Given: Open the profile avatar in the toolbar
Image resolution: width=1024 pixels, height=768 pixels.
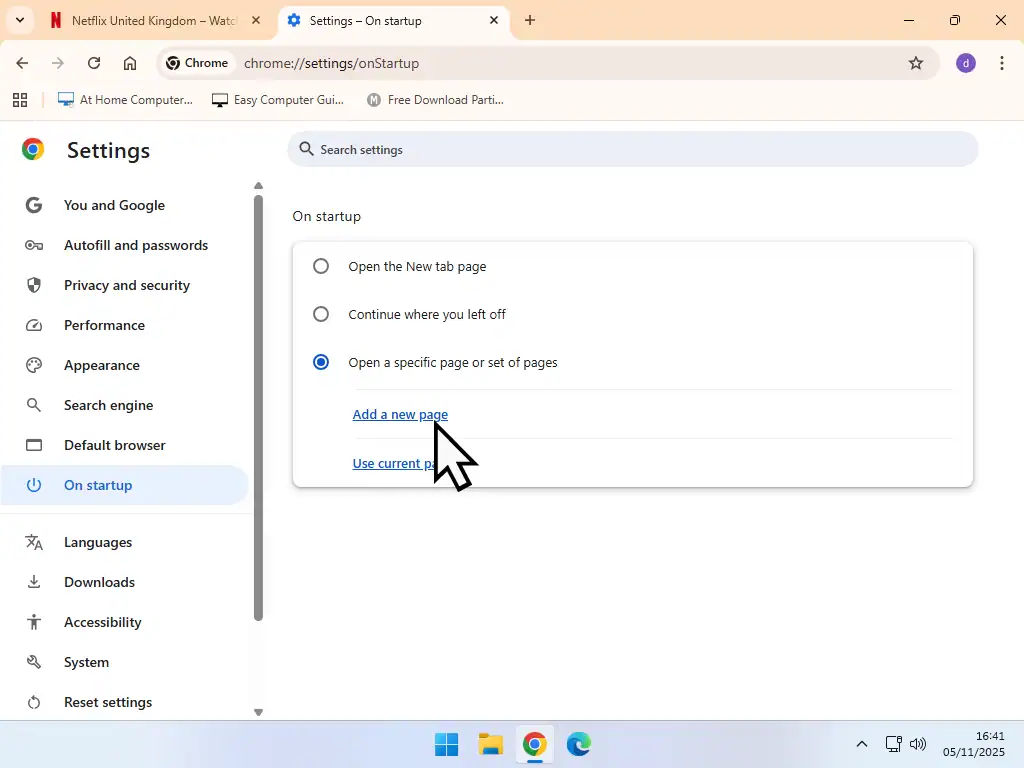Looking at the screenshot, I should point(965,63).
